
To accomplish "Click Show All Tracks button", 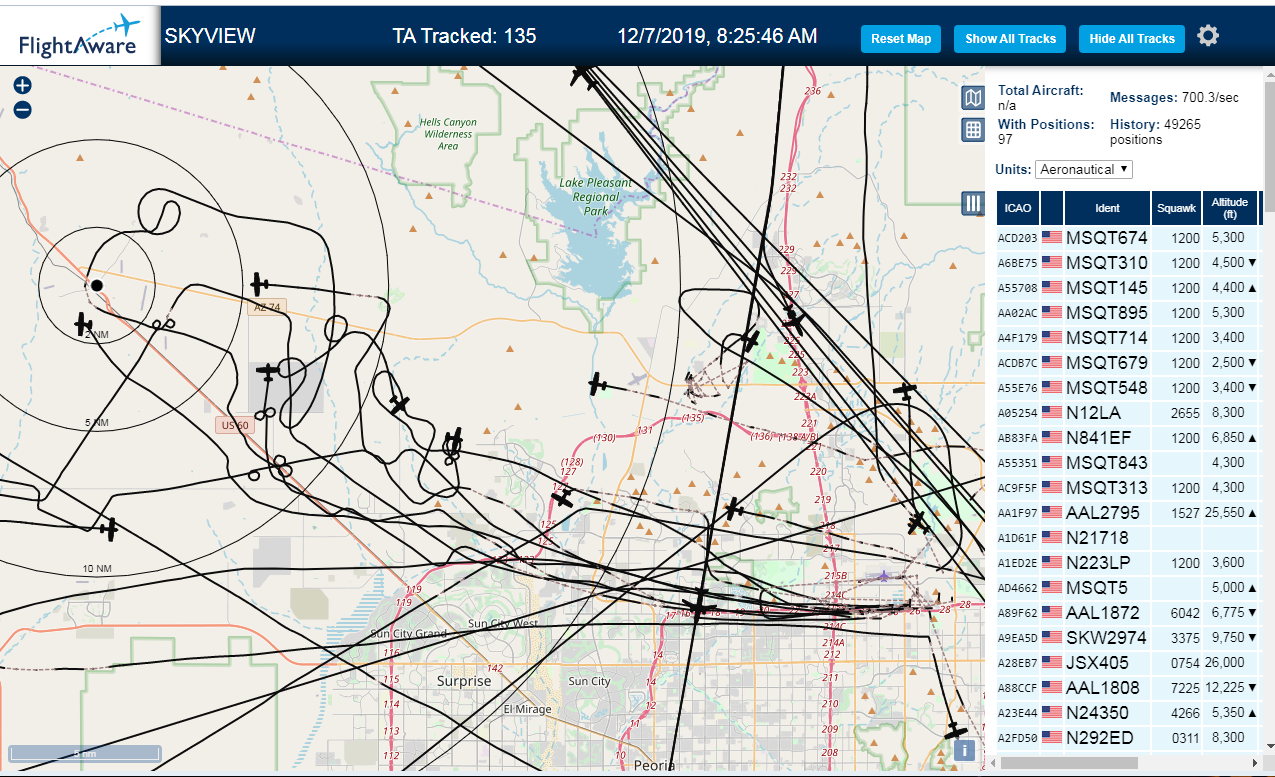I will [x=1010, y=39].
